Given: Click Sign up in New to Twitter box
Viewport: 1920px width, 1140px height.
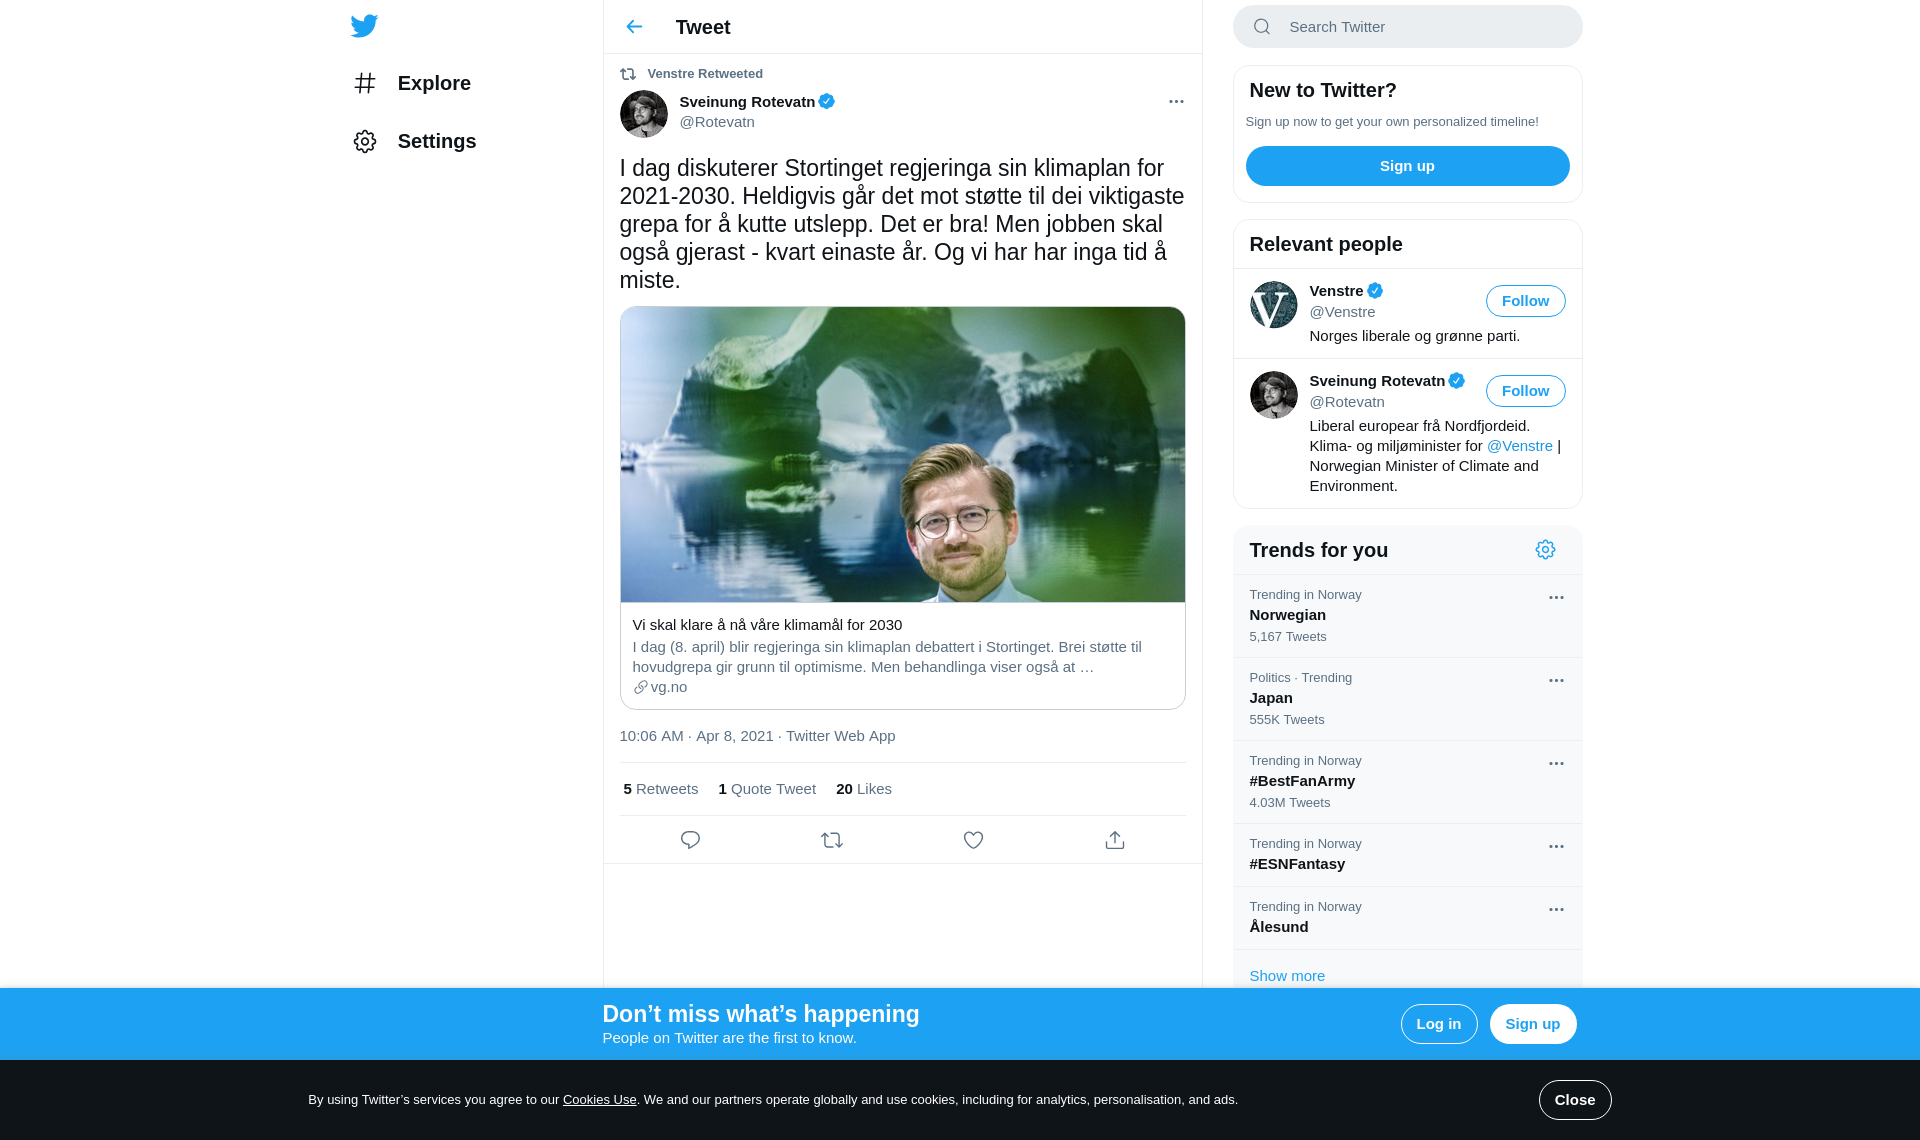Looking at the screenshot, I should click(1408, 166).
